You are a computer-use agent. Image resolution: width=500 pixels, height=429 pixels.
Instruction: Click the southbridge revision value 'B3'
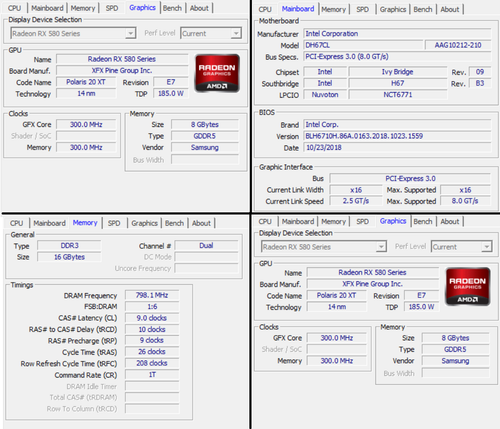tap(480, 83)
